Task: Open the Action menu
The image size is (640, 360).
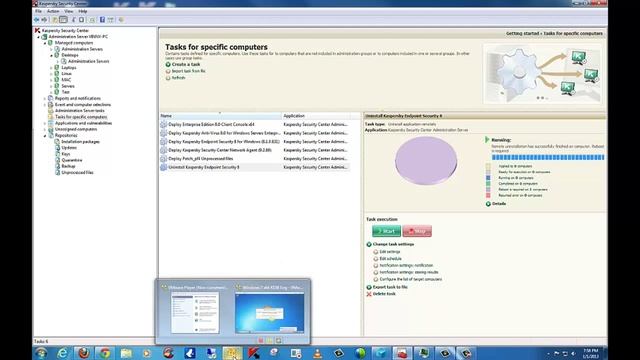Action: click(53, 11)
